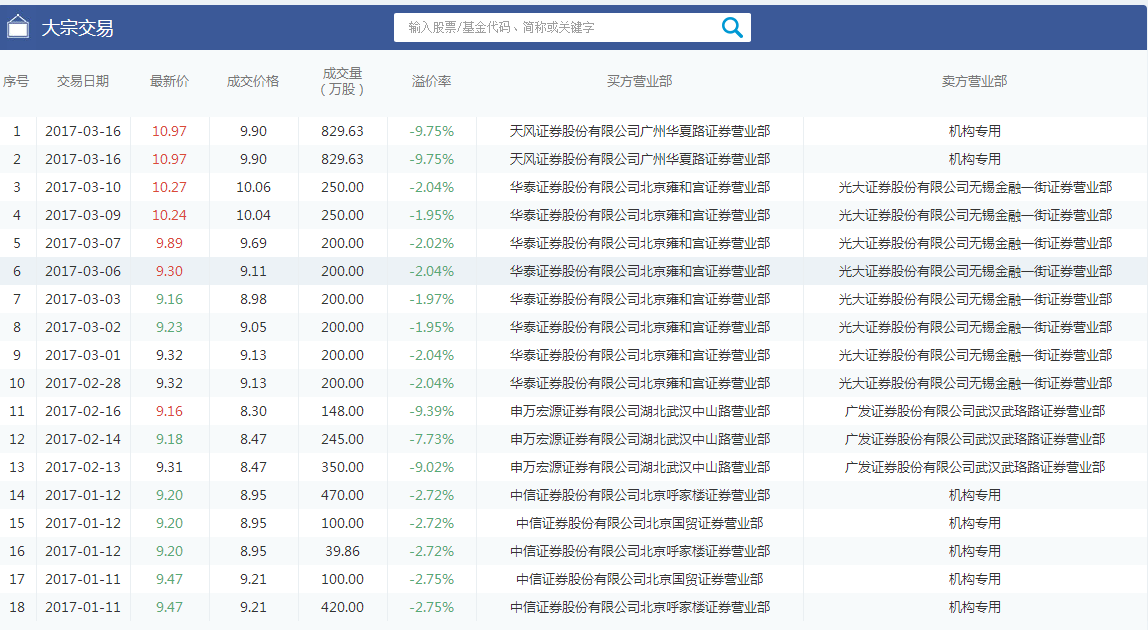Click the 成交量(万股) column header
This screenshot has width=1148, height=630.
[343, 81]
